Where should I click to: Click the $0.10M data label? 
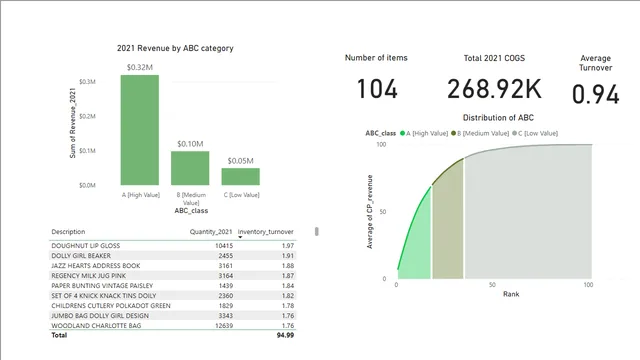[x=190, y=144]
